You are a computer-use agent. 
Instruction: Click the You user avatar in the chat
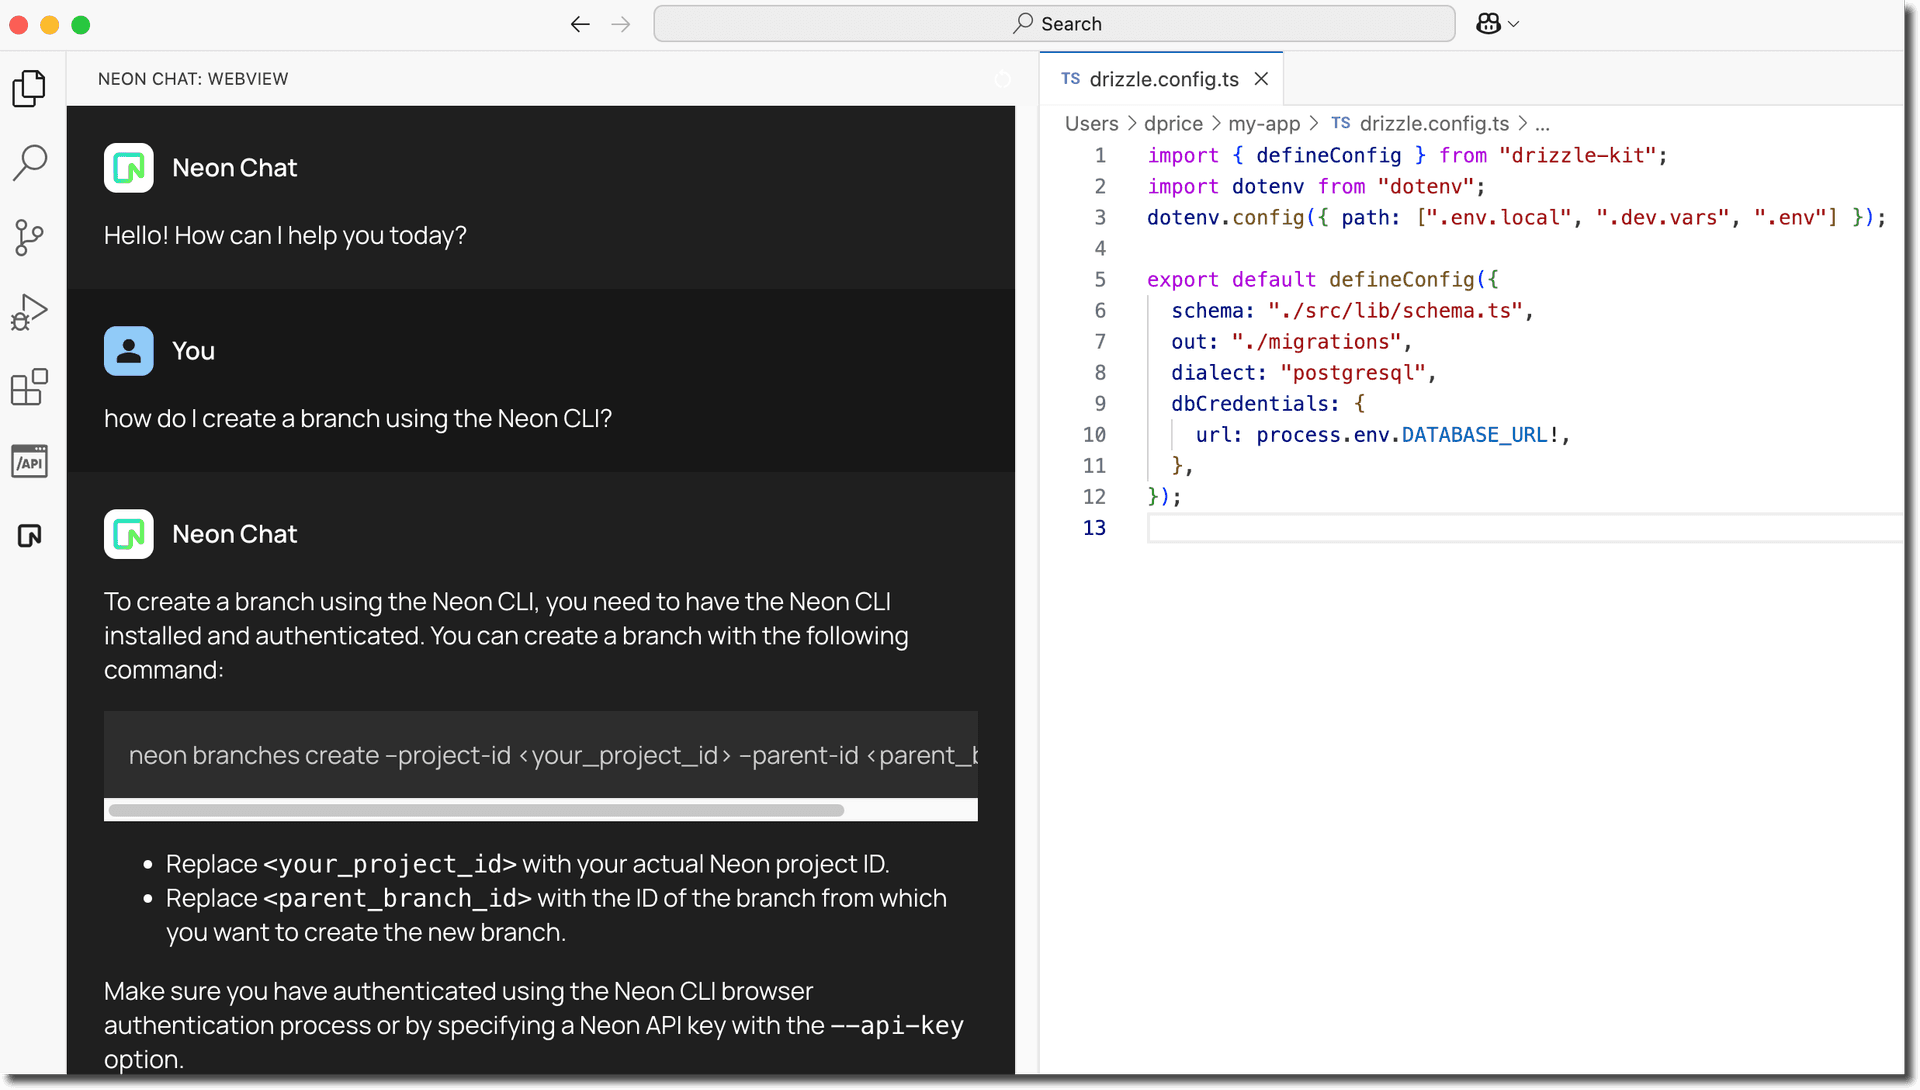(x=128, y=350)
